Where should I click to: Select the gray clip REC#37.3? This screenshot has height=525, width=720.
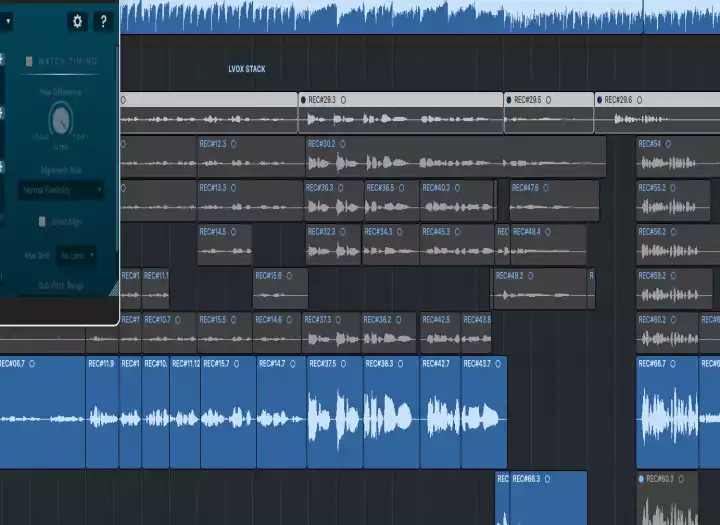(x=331, y=333)
